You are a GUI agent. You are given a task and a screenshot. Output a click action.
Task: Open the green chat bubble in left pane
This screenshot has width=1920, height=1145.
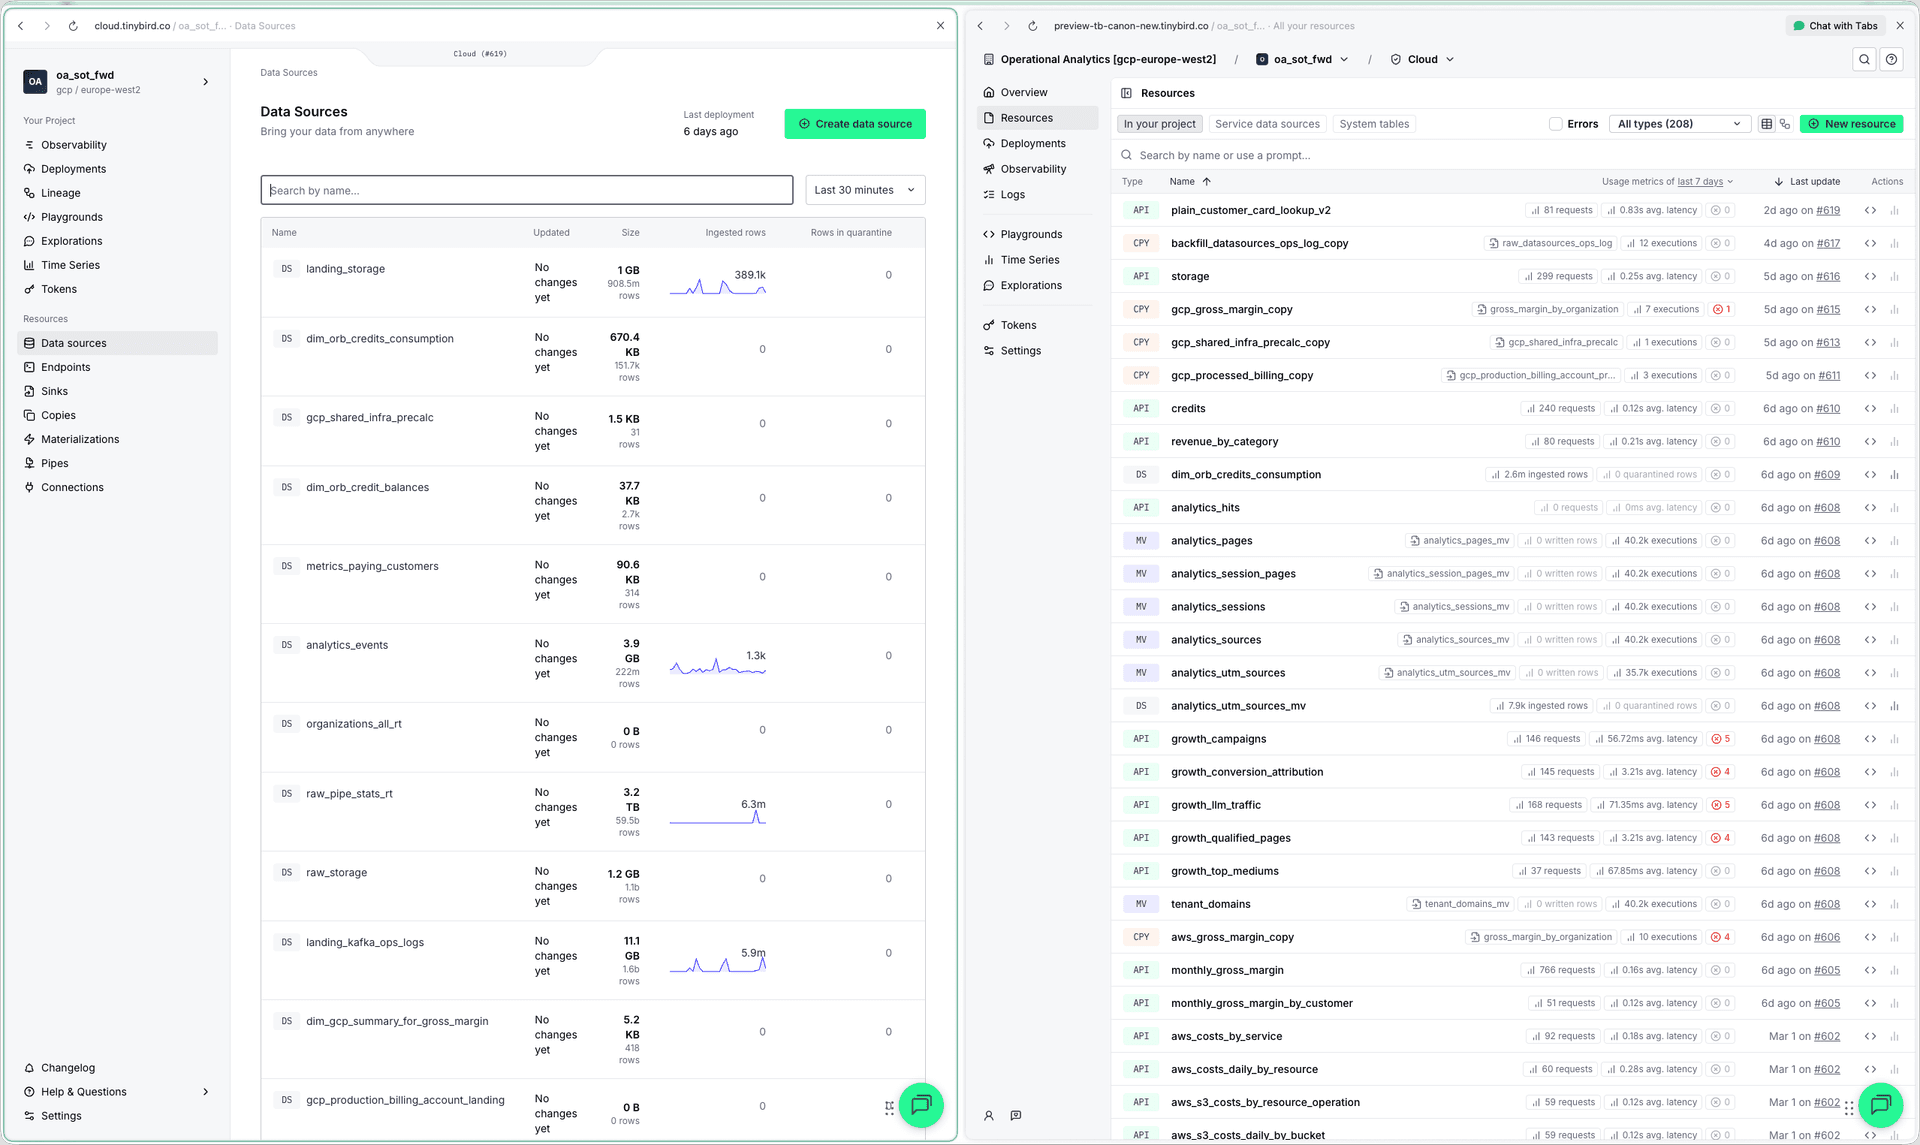point(921,1105)
